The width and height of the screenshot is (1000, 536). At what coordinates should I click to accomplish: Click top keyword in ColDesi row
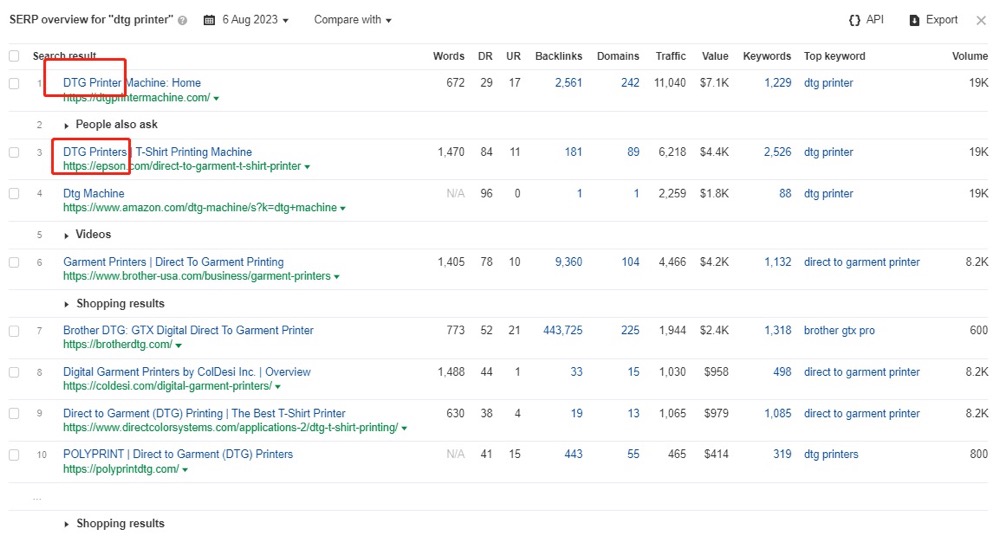pos(862,371)
